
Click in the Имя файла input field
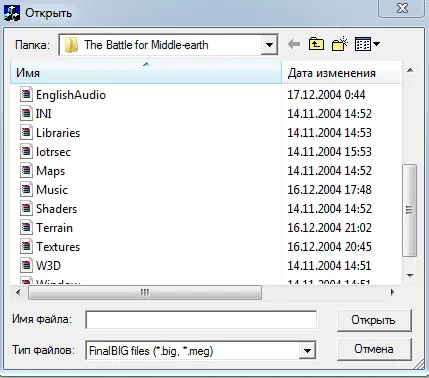(x=201, y=320)
